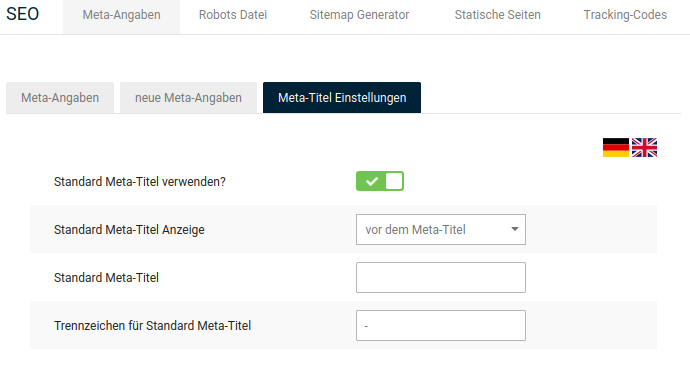Click the Trennzeichen für Standard Meta-Titel label

(152, 326)
